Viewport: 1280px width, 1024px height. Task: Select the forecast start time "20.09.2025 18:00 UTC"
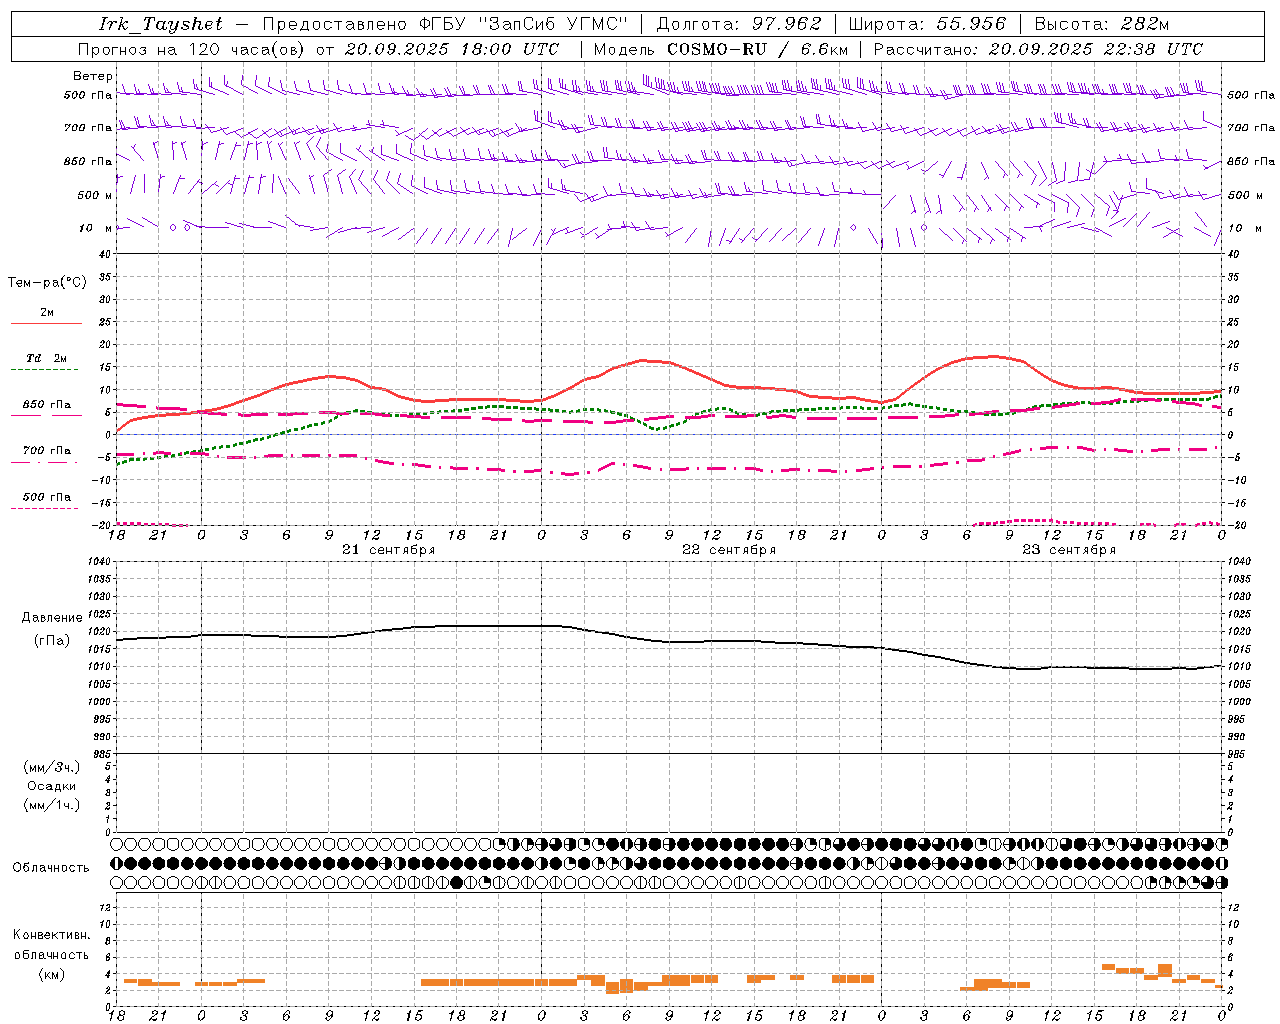[452, 49]
